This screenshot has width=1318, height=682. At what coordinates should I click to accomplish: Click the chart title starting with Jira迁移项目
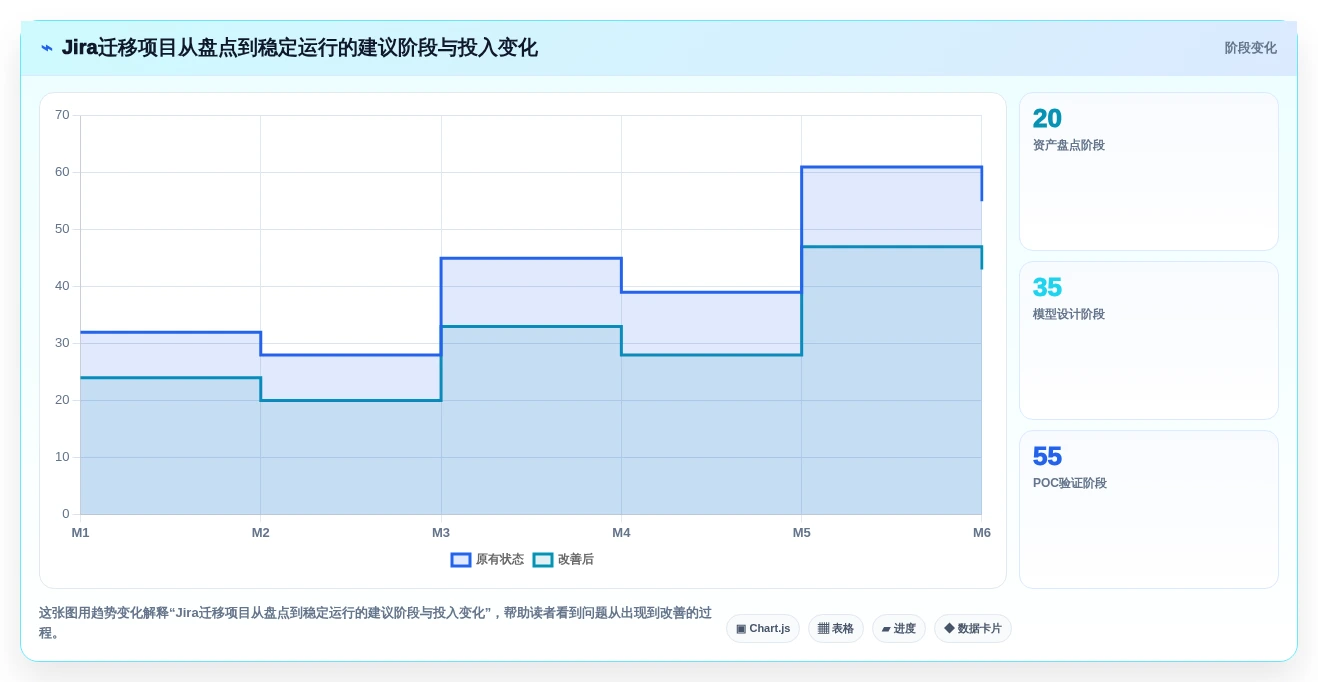pyautogui.click(x=300, y=48)
